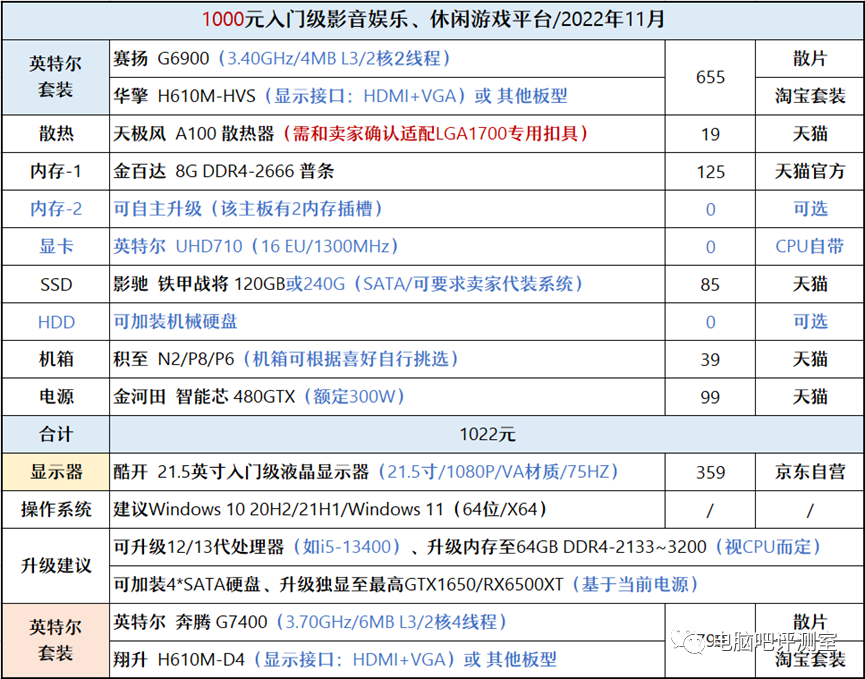
Task: Click the total 1022元 cell
Action: 487,434
